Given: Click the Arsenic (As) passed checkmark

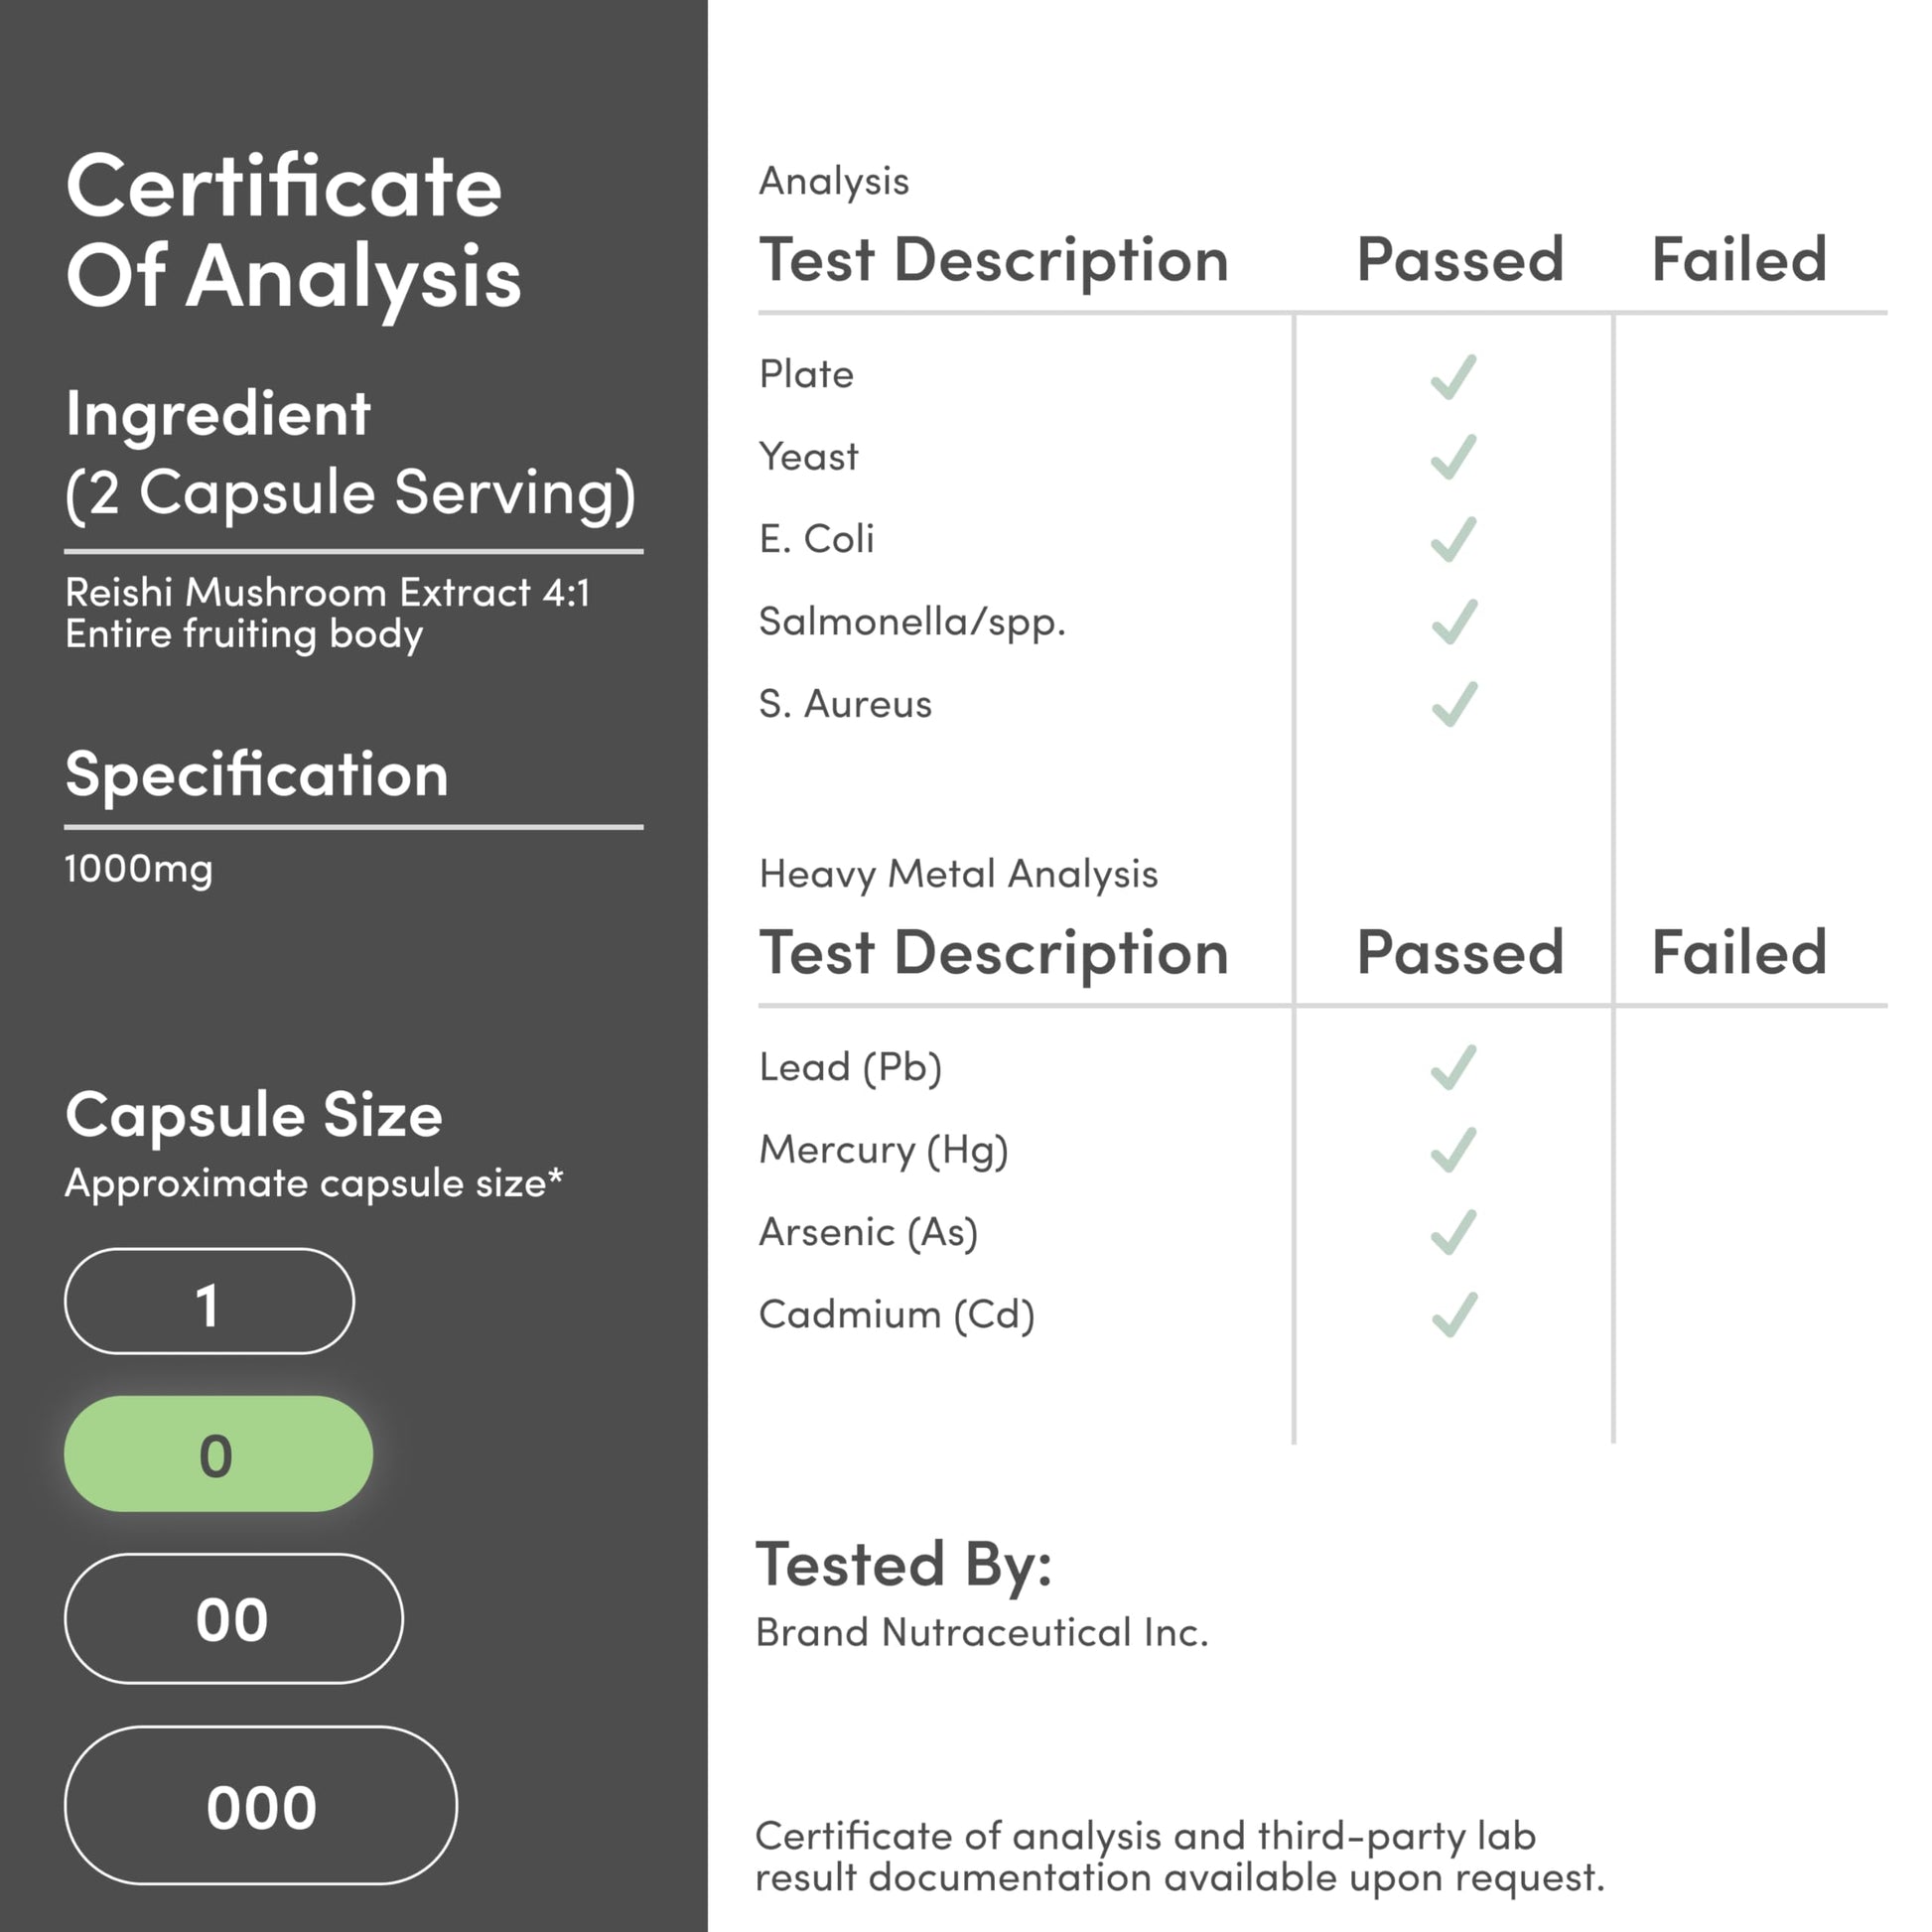Looking at the screenshot, I should (1453, 1232).
